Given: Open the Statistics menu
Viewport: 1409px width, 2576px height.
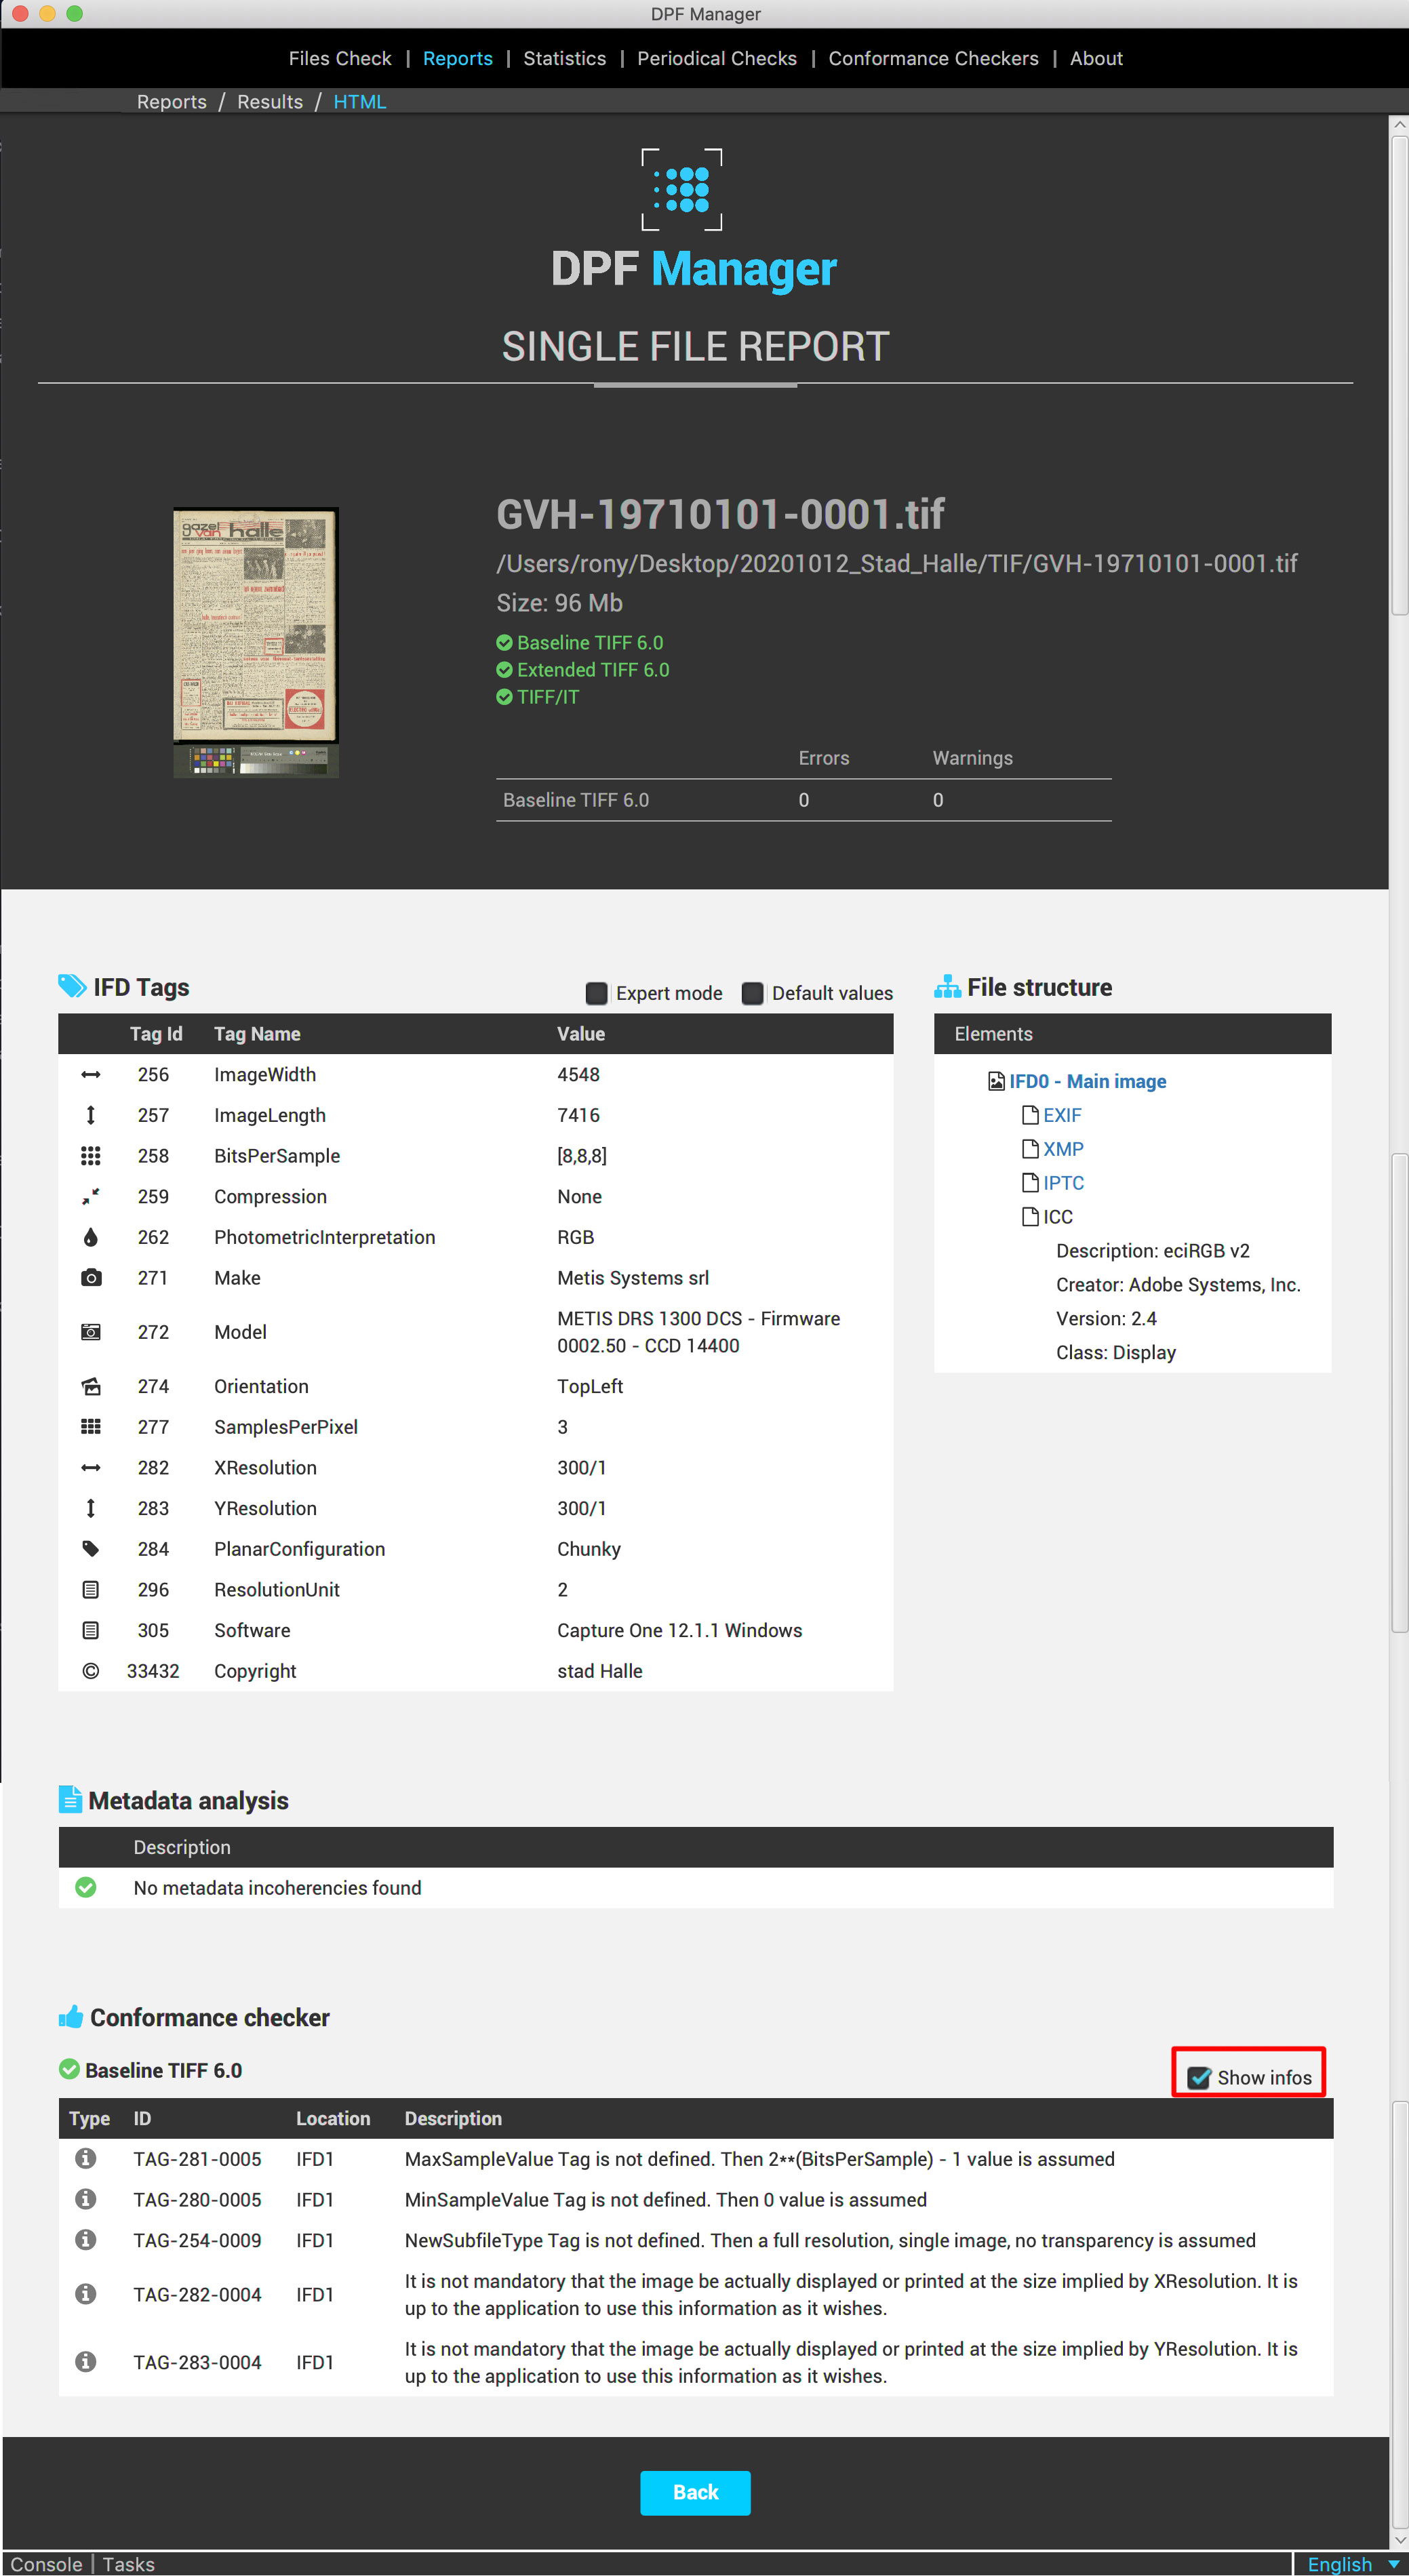Looking at the screenshot, I should 564,58.
